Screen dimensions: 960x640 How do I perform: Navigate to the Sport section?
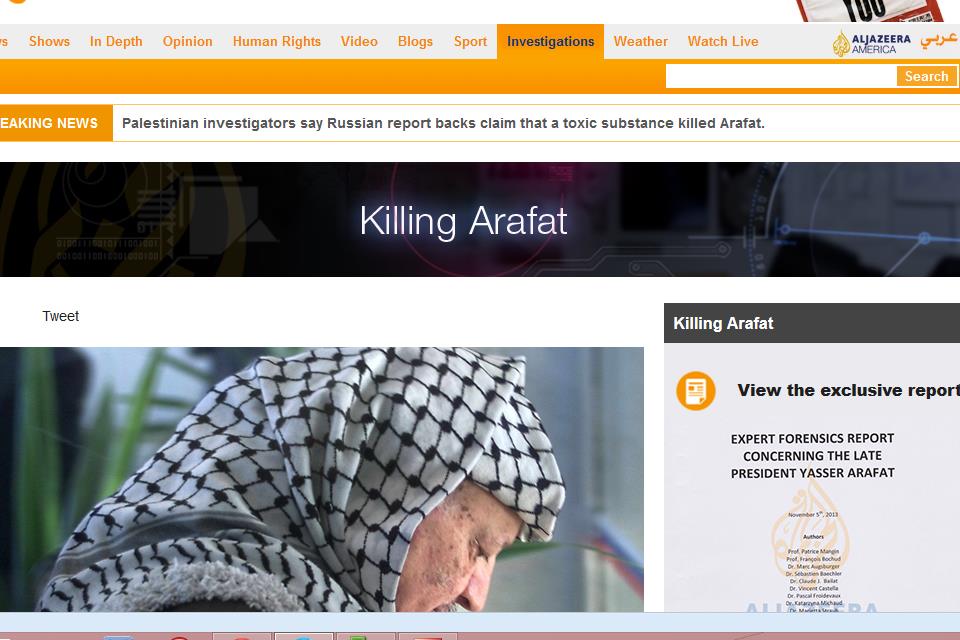(x=470, y=42)
